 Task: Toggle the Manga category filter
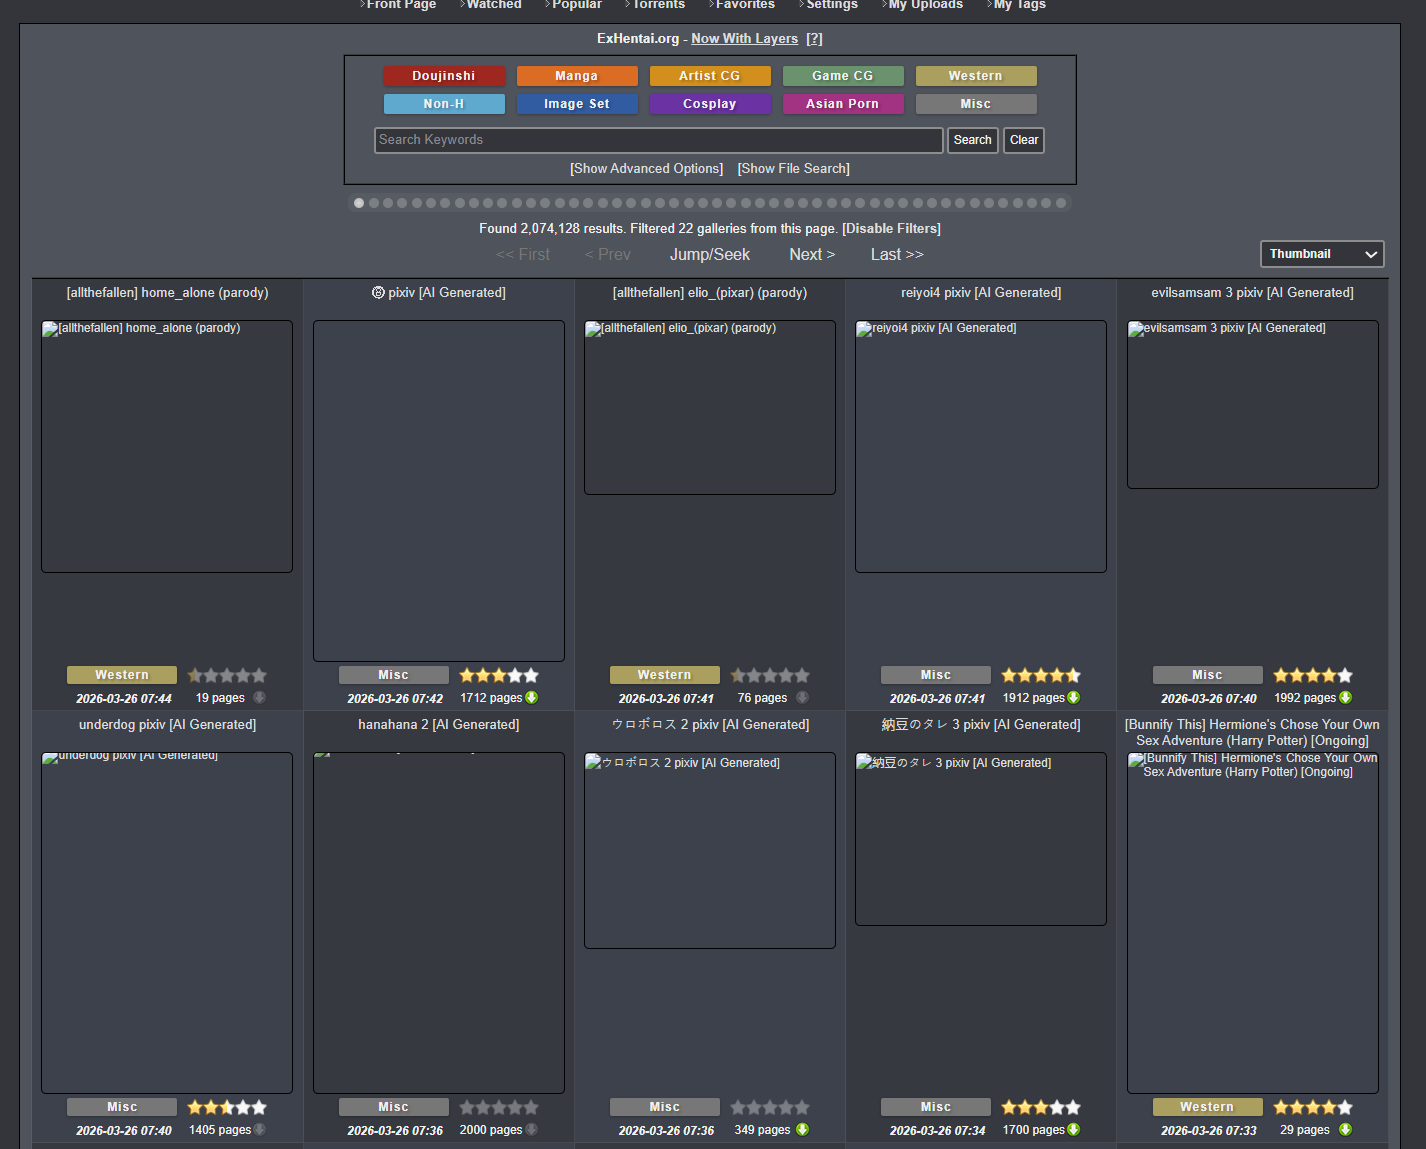click(577, 76)
